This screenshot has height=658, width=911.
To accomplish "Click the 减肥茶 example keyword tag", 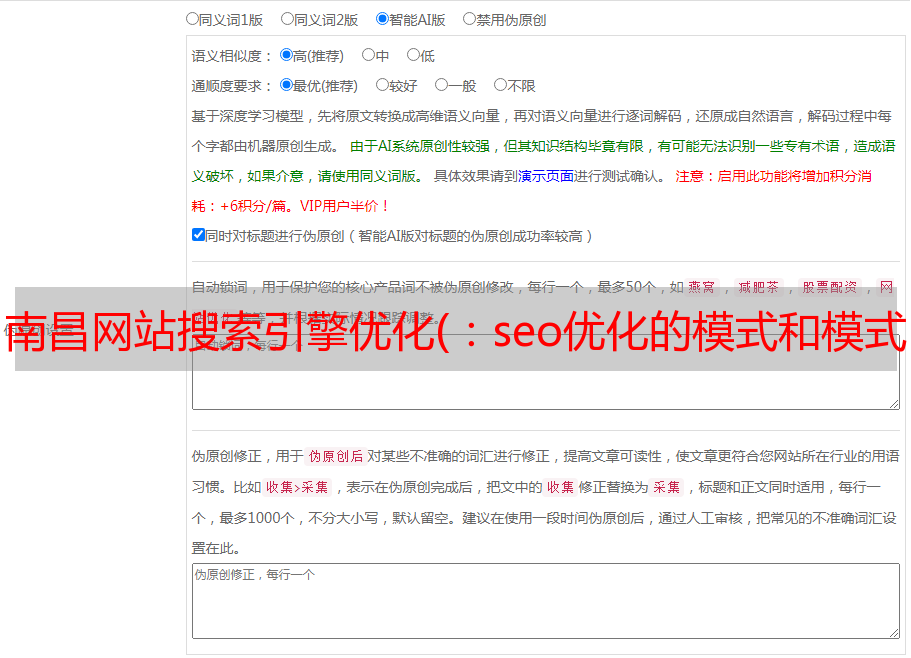I will (x=758, y=287).
